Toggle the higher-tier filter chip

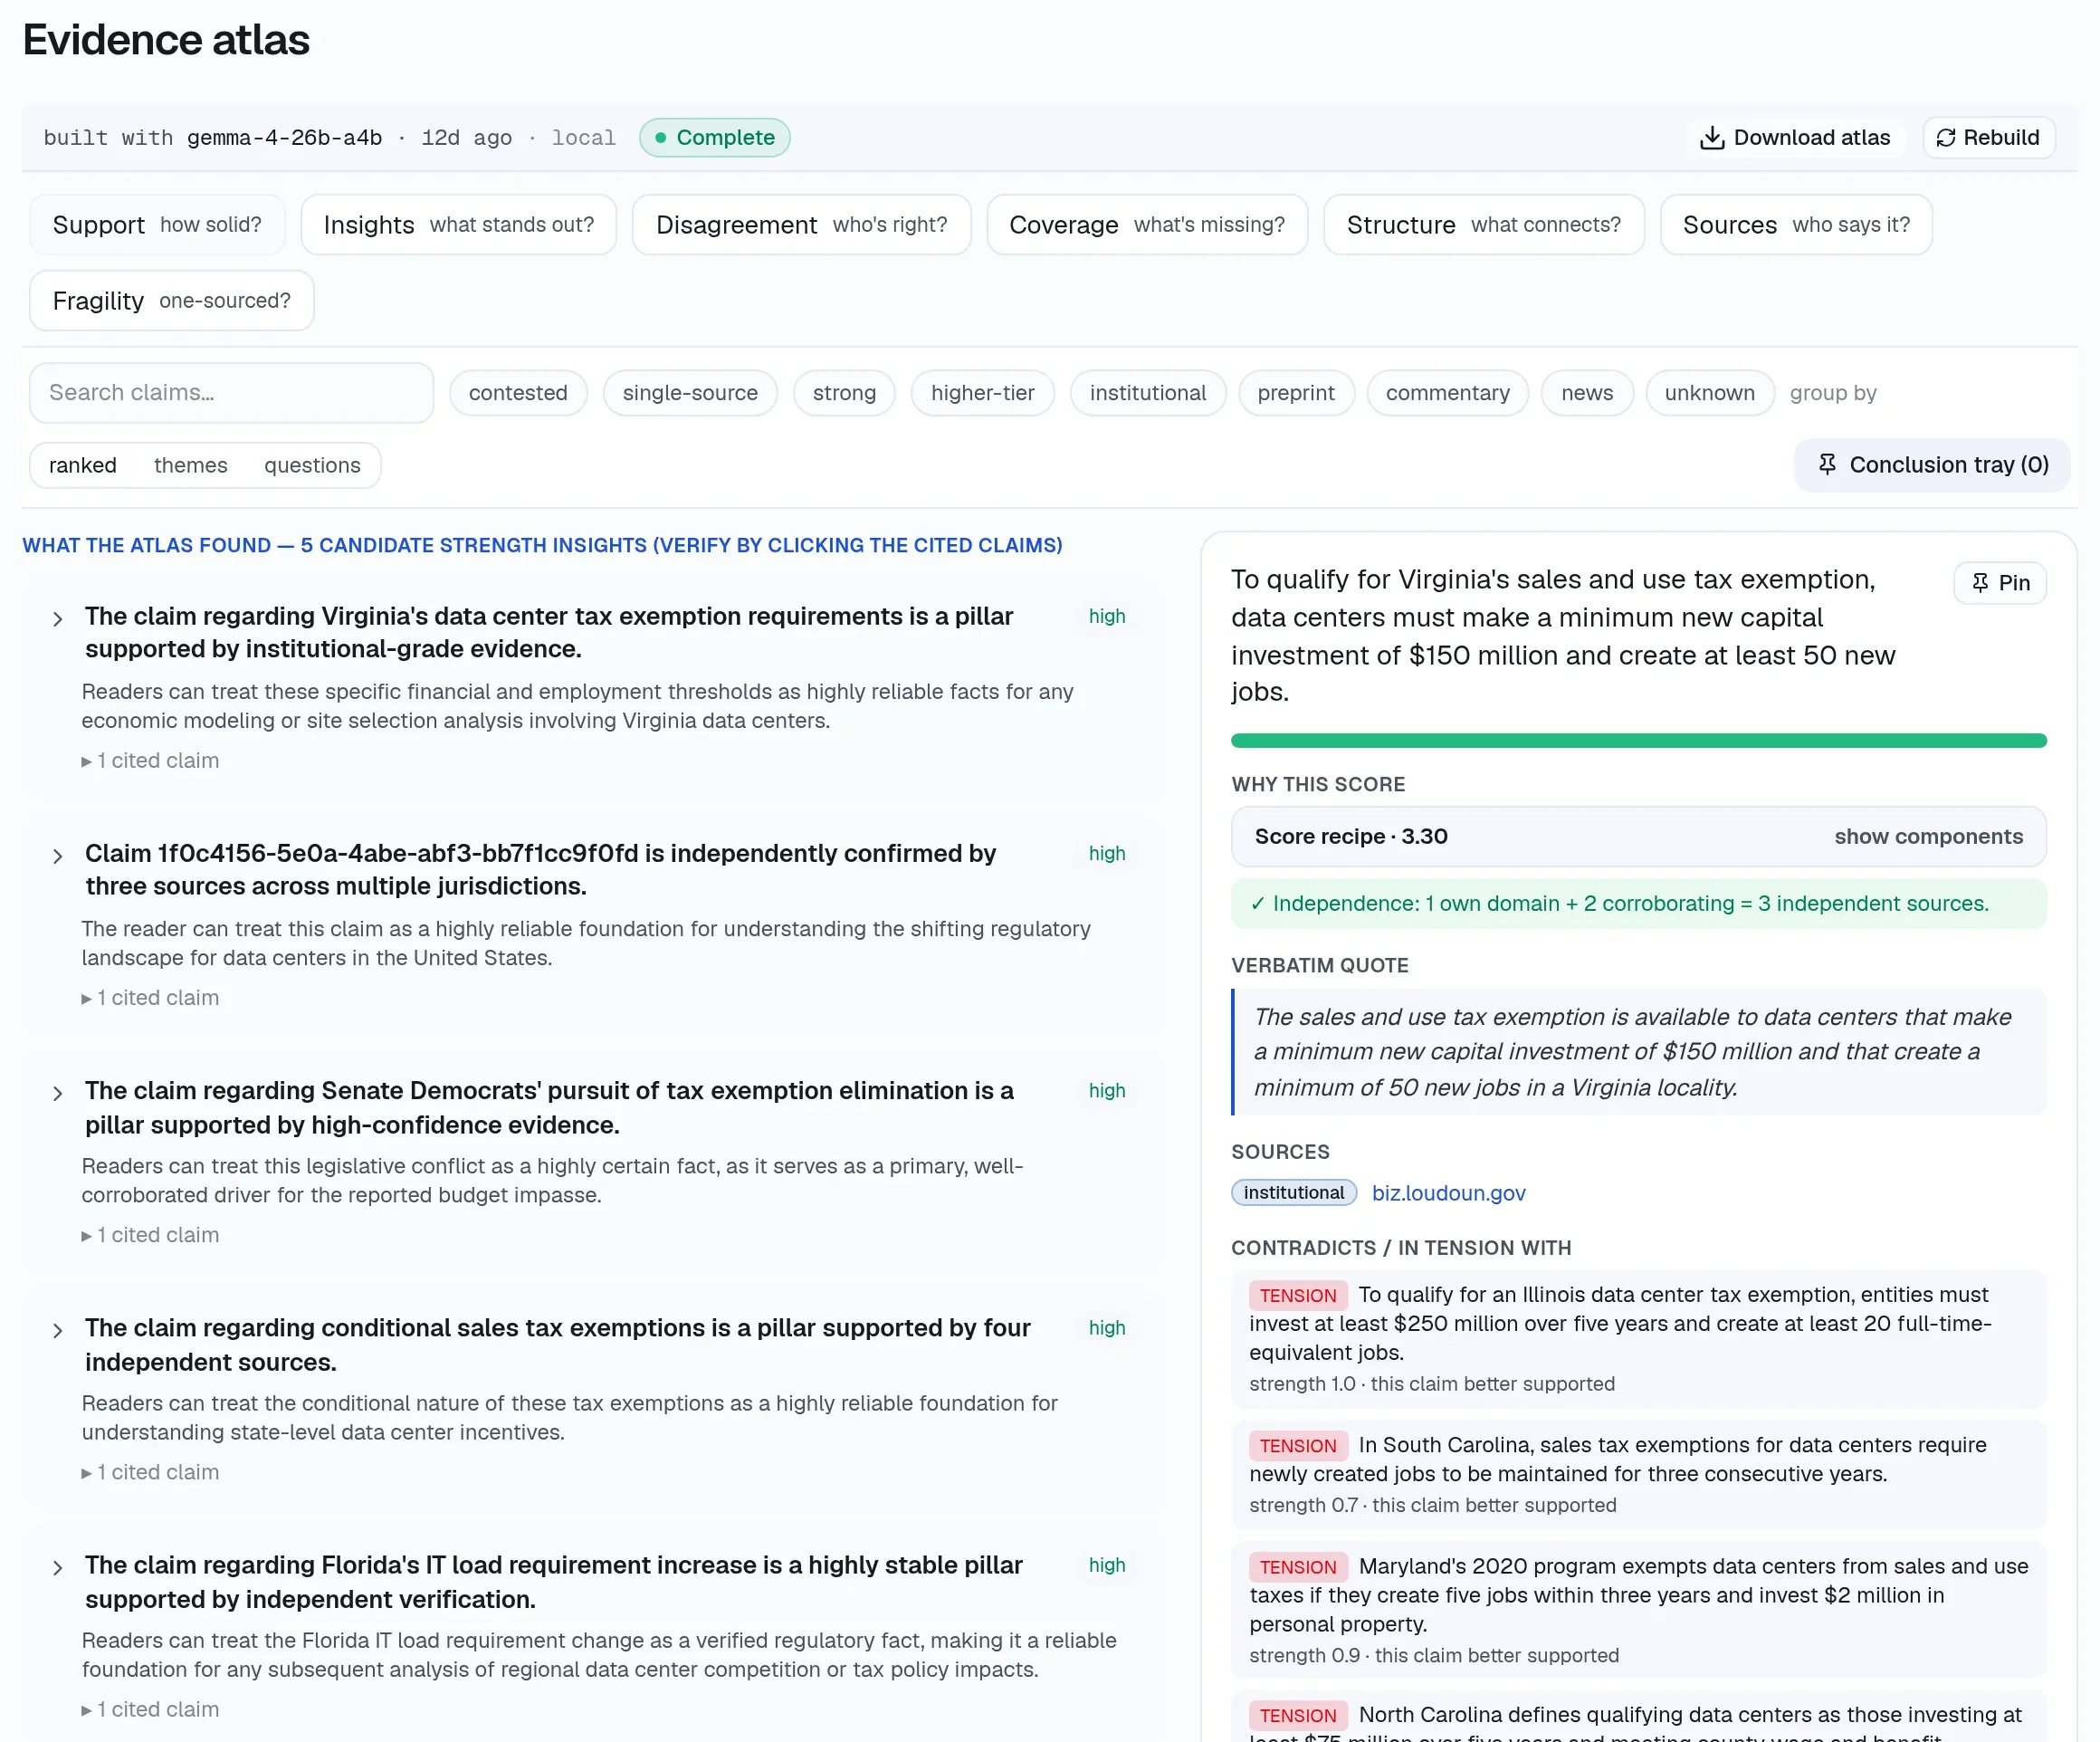tap(982, 393)
